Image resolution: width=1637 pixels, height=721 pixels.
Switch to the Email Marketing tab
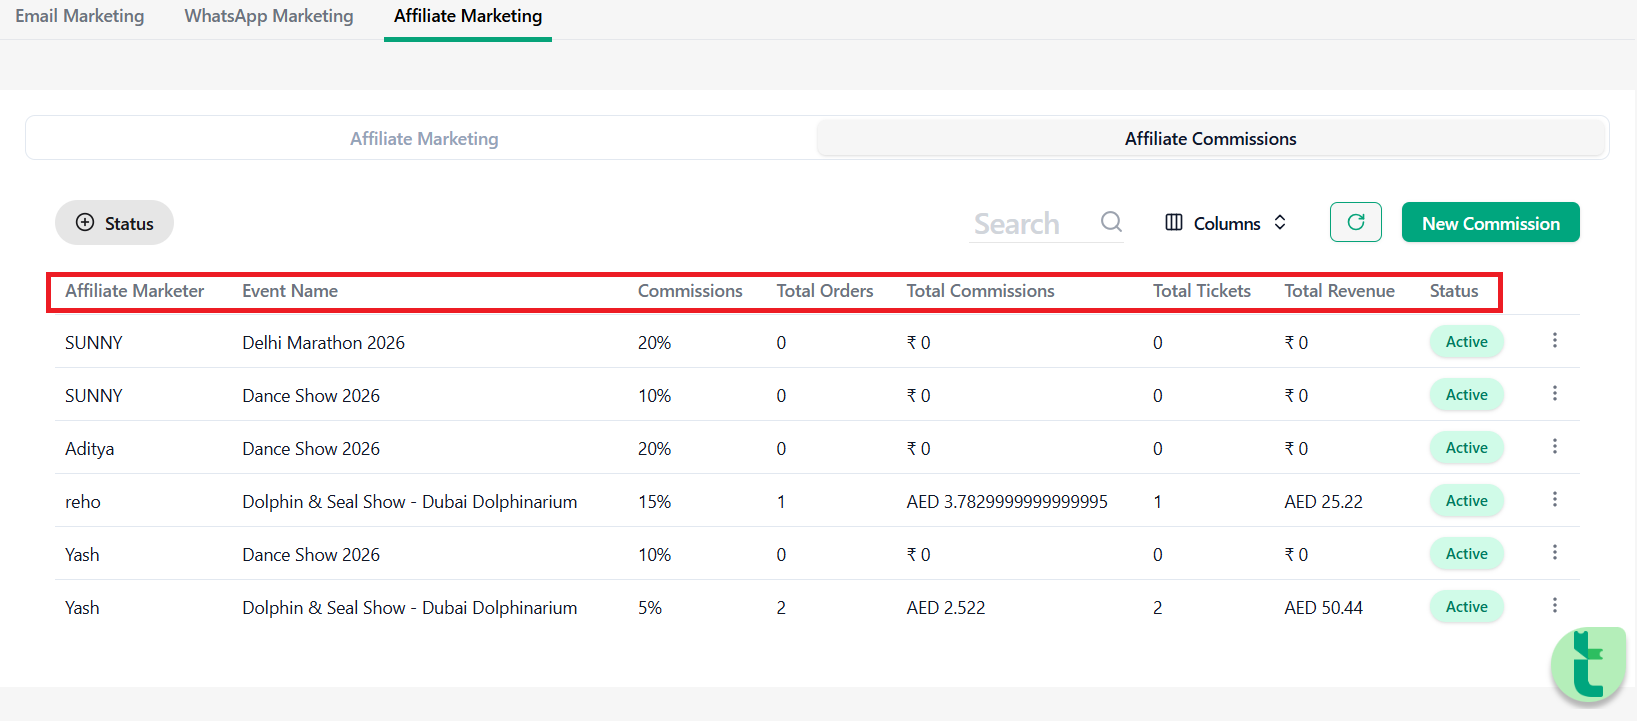click(80, 16)
